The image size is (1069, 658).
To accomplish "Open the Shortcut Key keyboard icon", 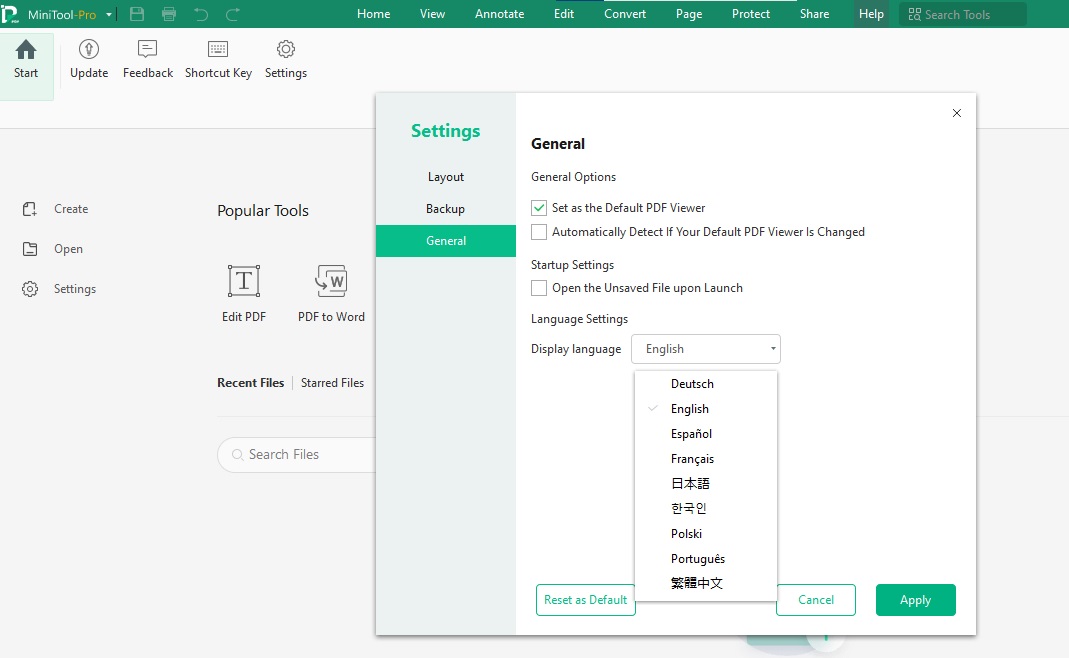I will point(218,50).
